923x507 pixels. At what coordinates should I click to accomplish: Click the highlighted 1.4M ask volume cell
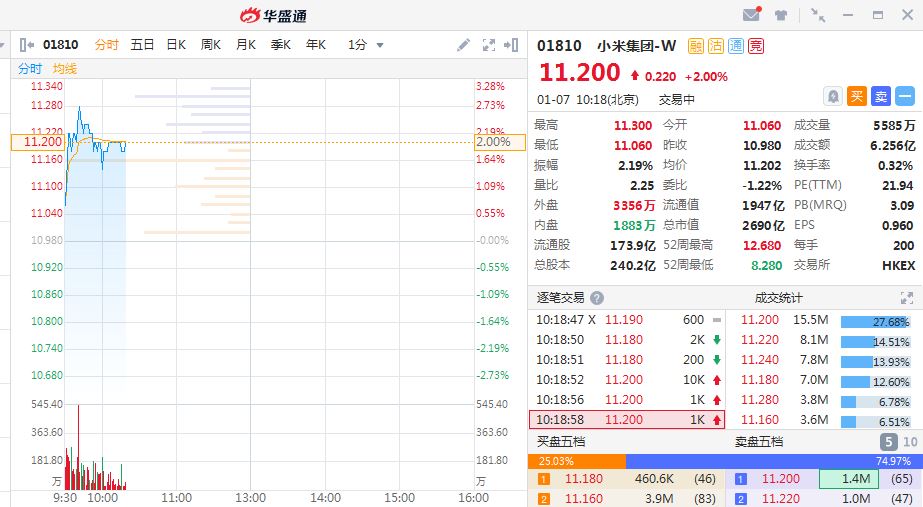pos(848,479)
